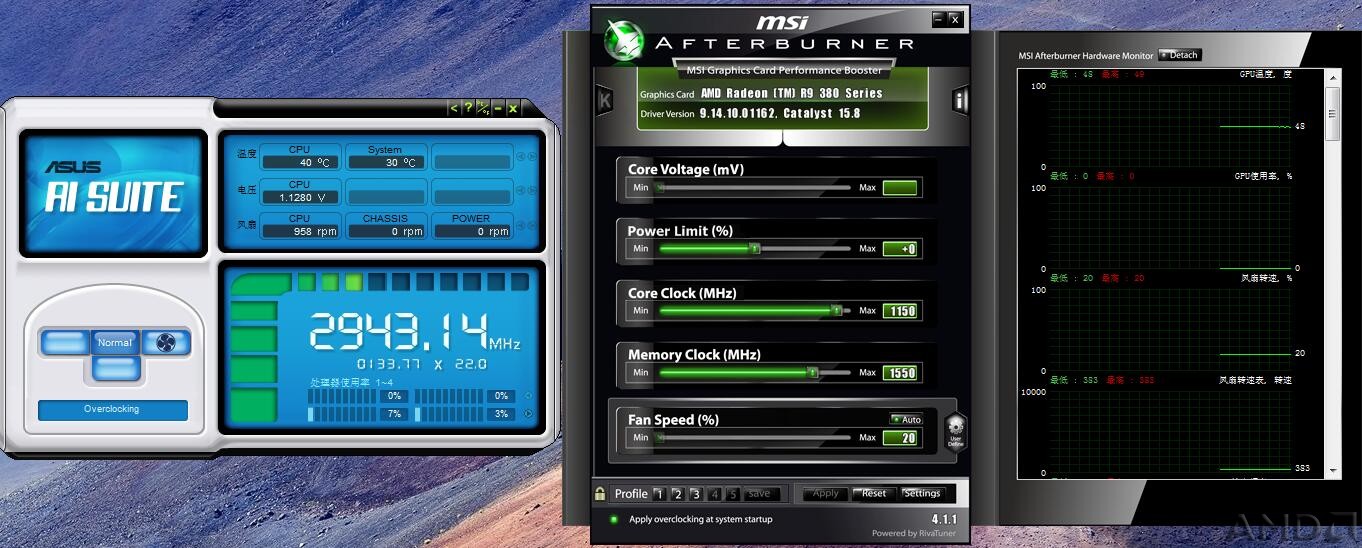Click the CPU voltage 1.1280 V readout
The image size is (1362, 548).
tap(299, 197)
